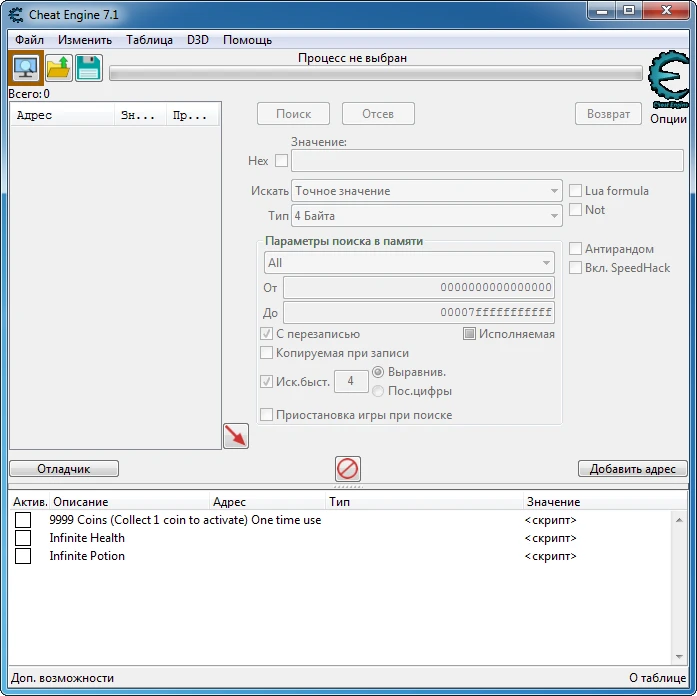
Task: Toggle the Исполняемая checkbox
Action: click(x=469, y=334)
